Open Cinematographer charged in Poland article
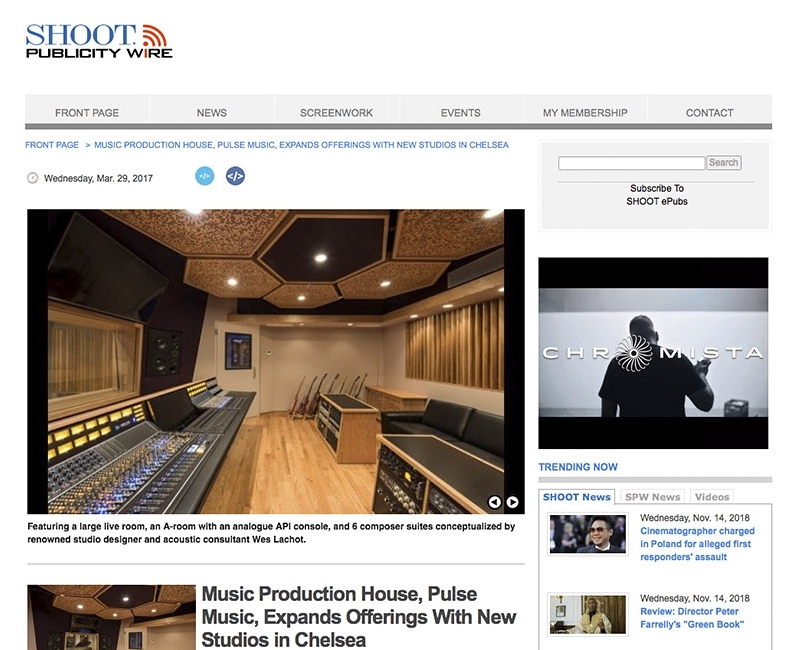Viewport: 799px width, 650px height. 697,544
